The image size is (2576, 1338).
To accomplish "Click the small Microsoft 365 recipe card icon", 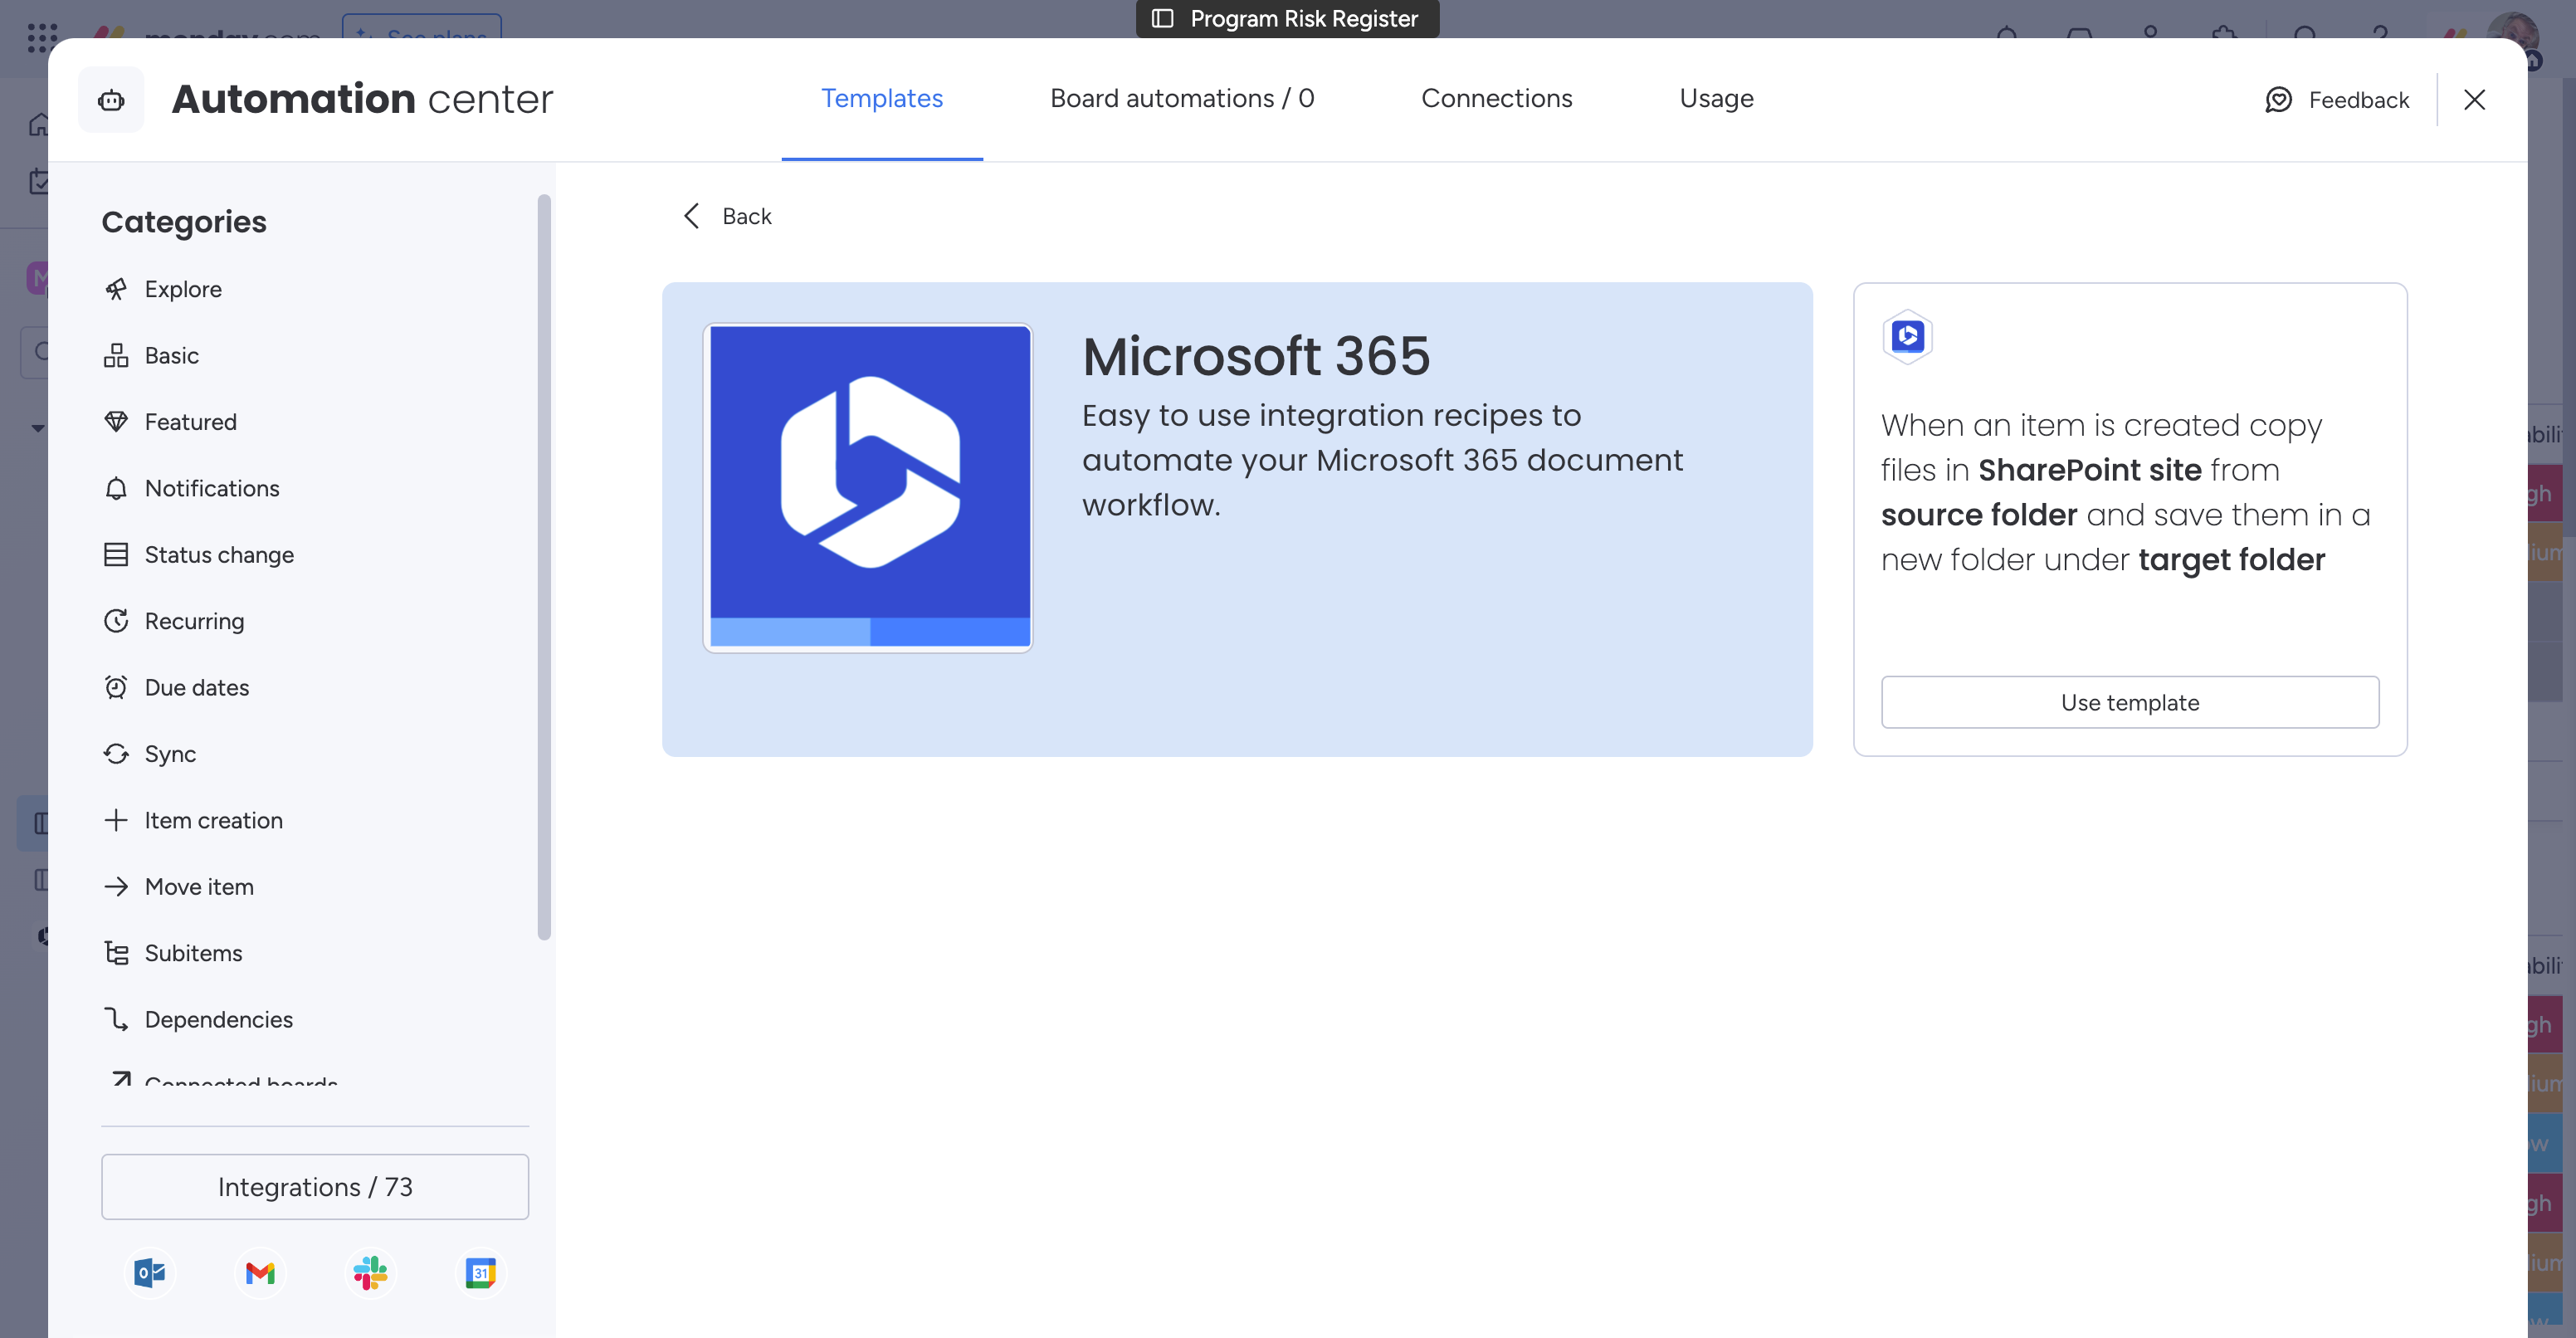I will click(x=1908, y=336).
